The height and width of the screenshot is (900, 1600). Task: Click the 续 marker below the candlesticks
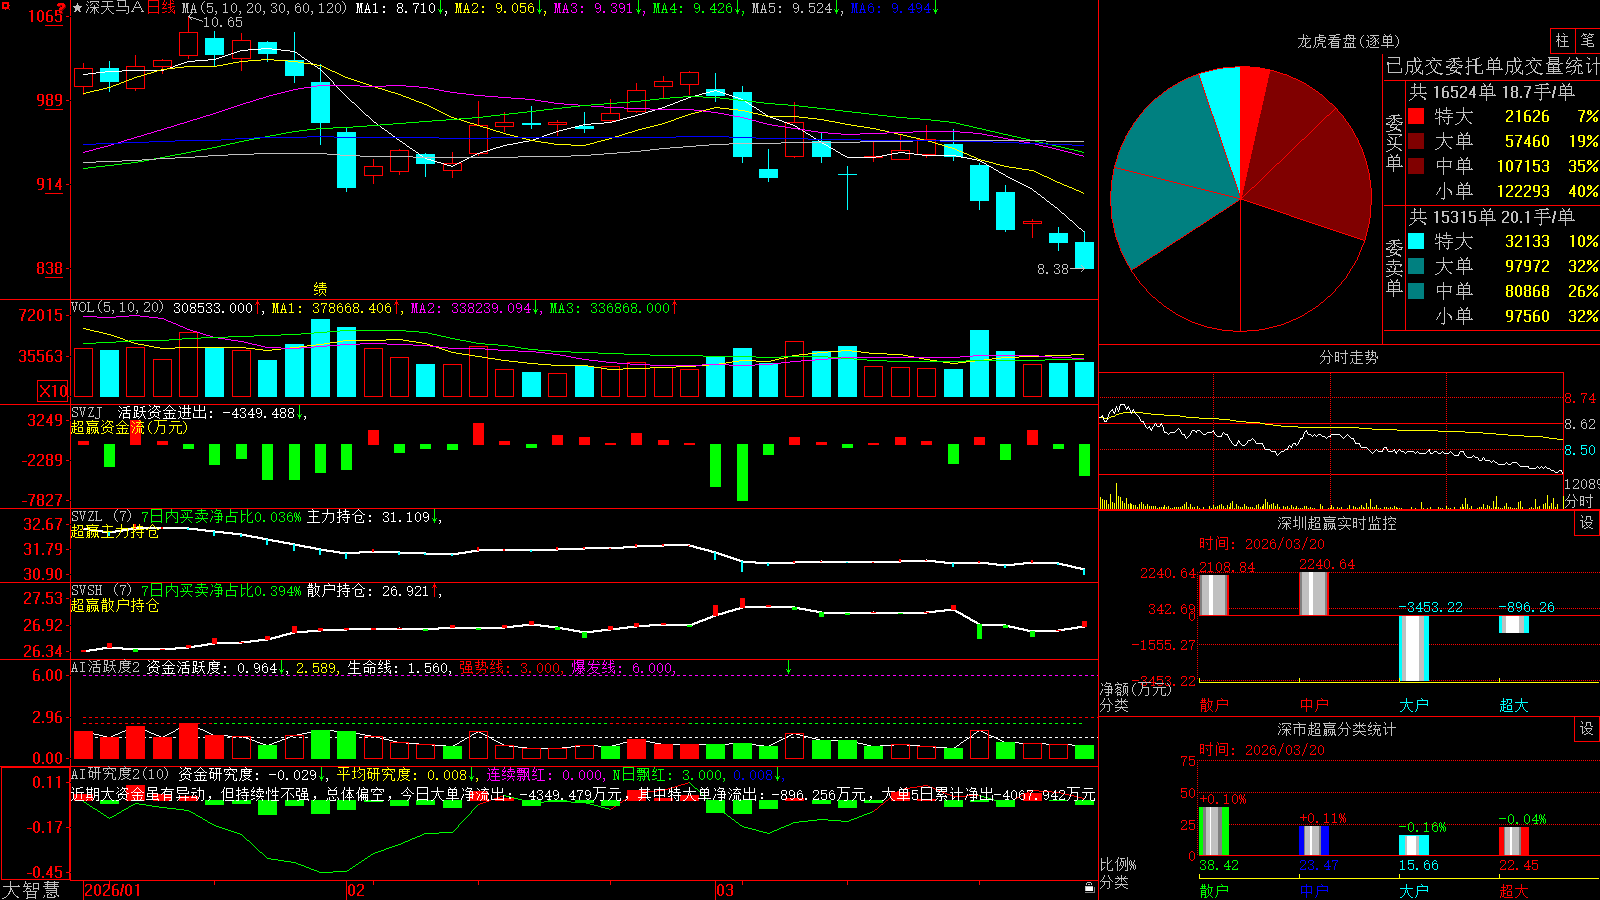click(320, 288)
